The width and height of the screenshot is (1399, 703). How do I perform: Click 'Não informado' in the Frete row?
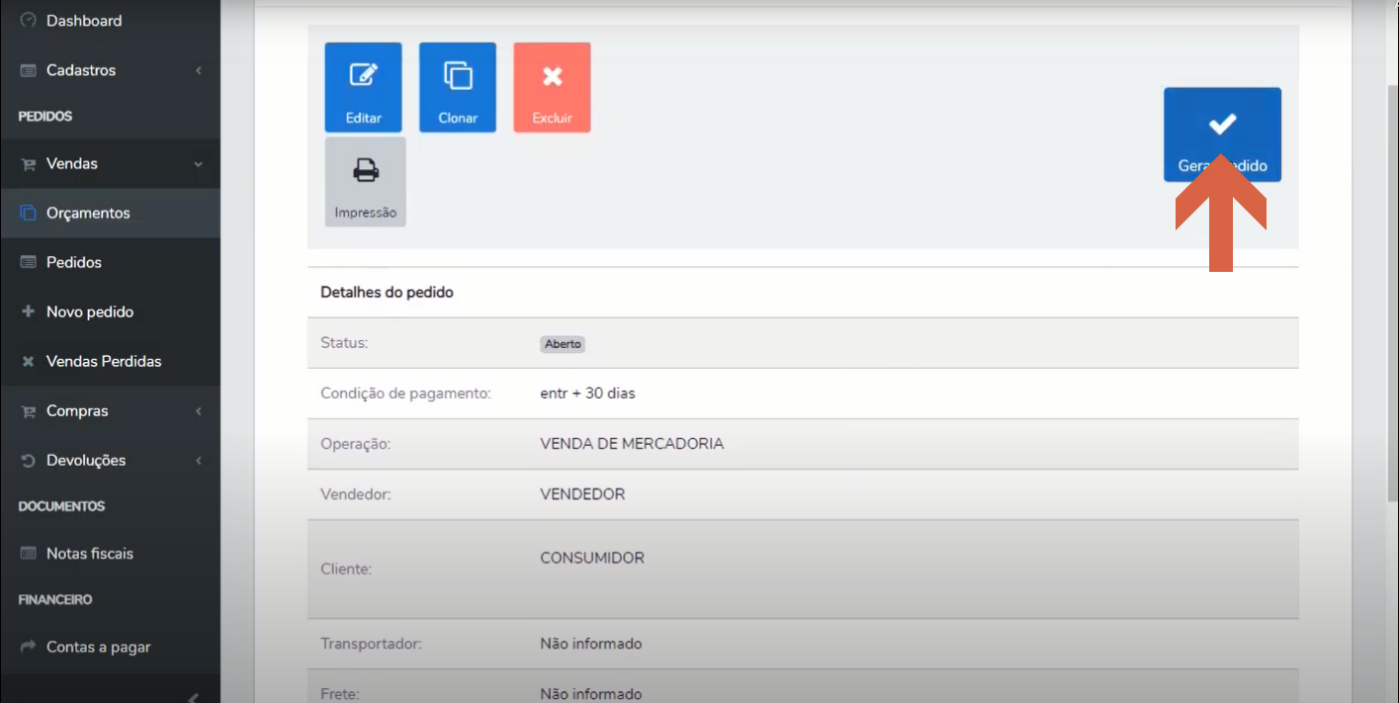point(591,694)
